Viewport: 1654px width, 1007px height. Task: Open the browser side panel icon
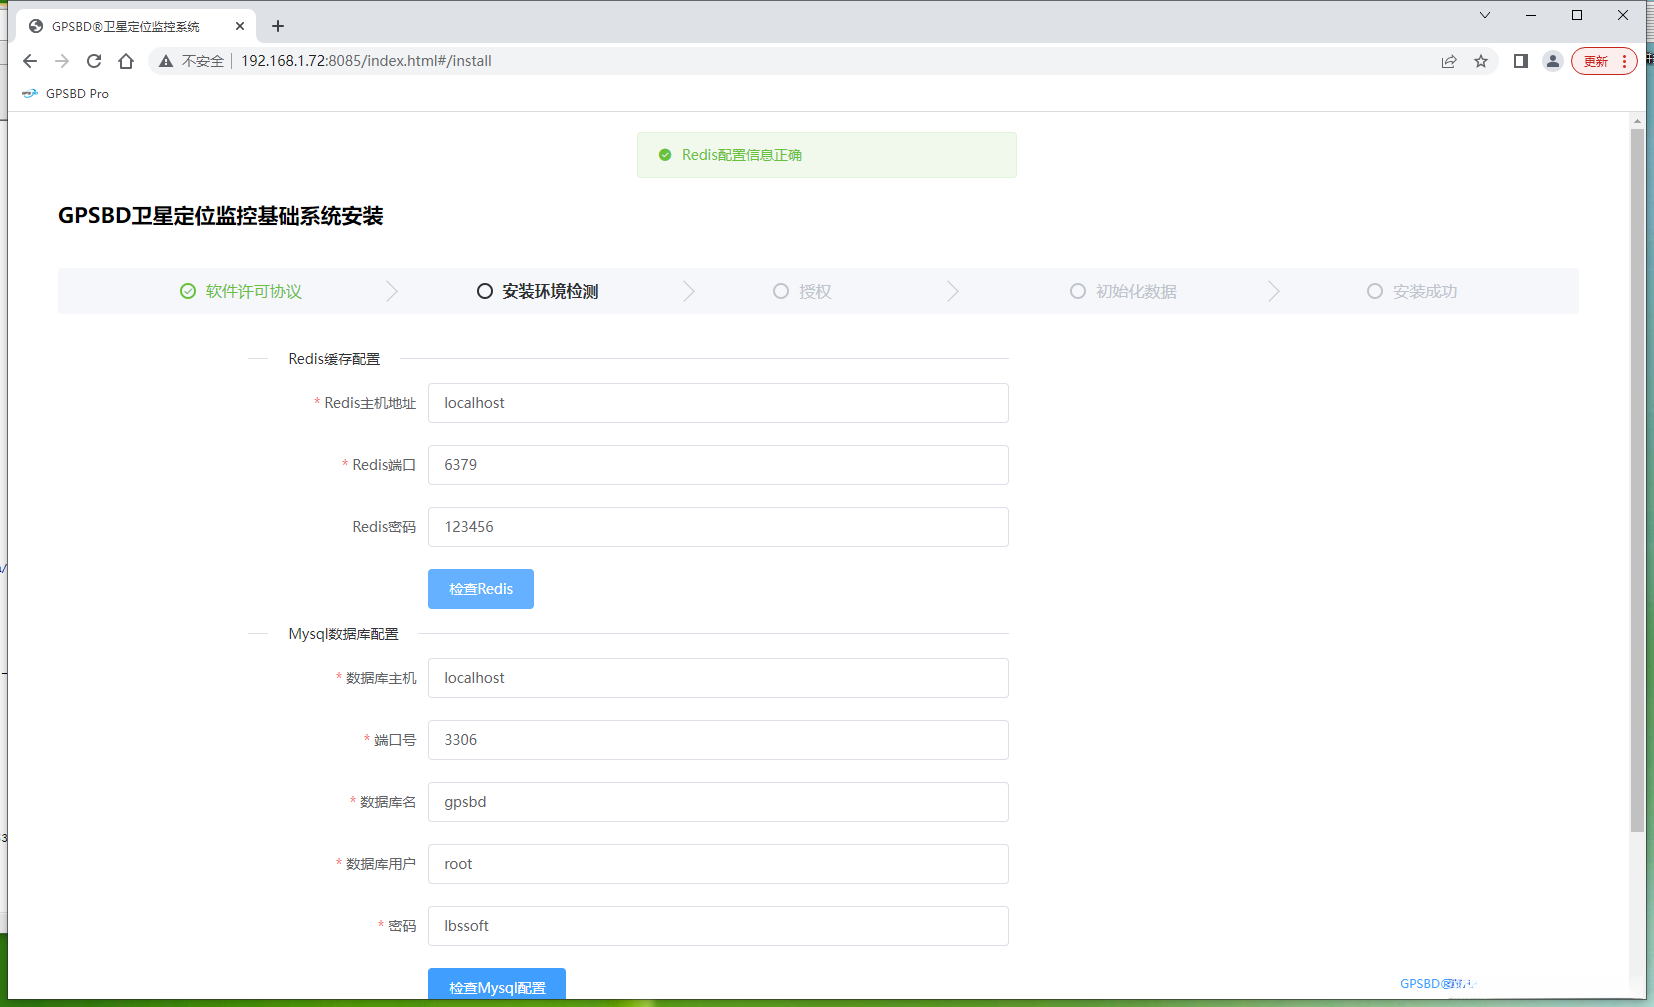1521,61
